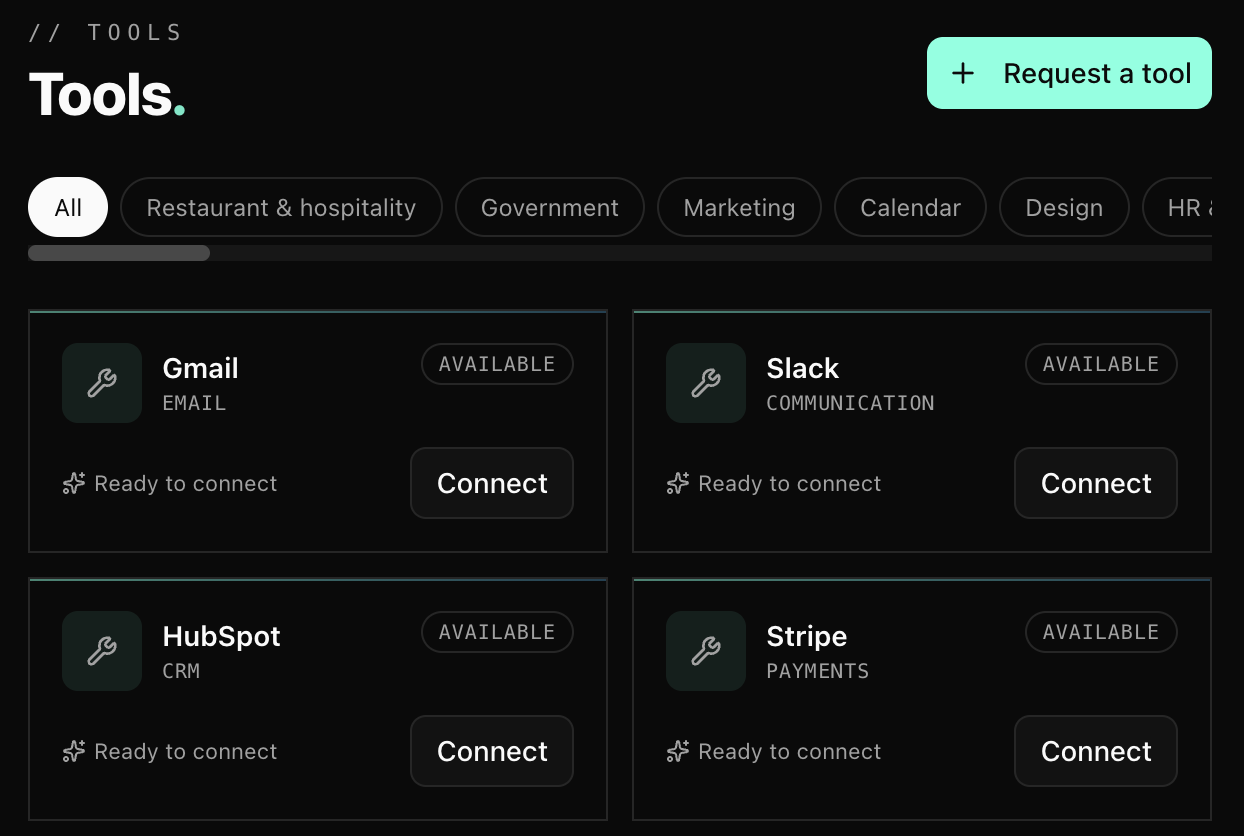This screenshot has height=836, width=1244.
Task: Click the AVAILABLE badge on Slack
Action: tap(1101, 364)
